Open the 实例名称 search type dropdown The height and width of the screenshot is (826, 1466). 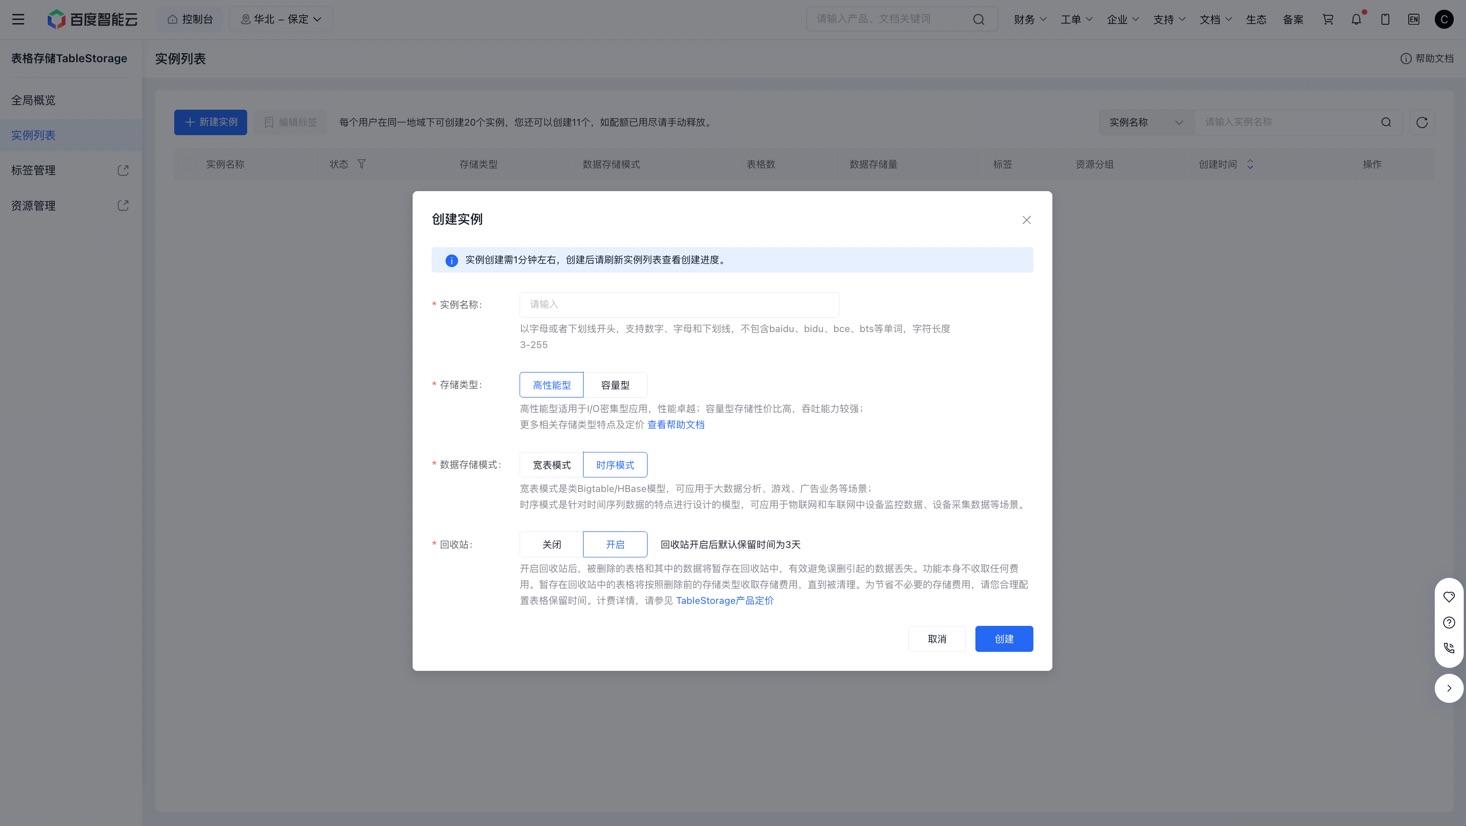[1145, 122]
